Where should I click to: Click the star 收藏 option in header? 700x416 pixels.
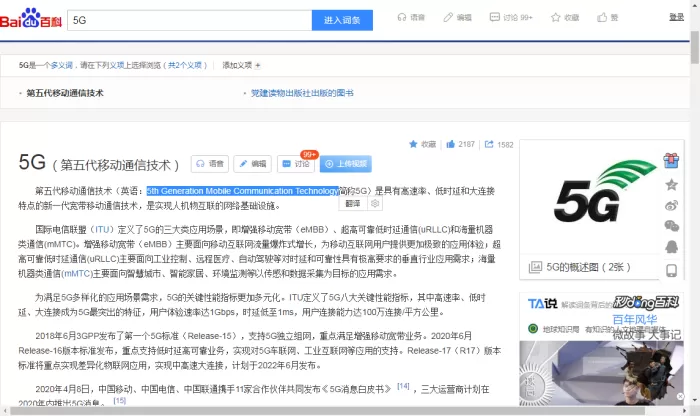pyautogui.click(x=565, y=17)
